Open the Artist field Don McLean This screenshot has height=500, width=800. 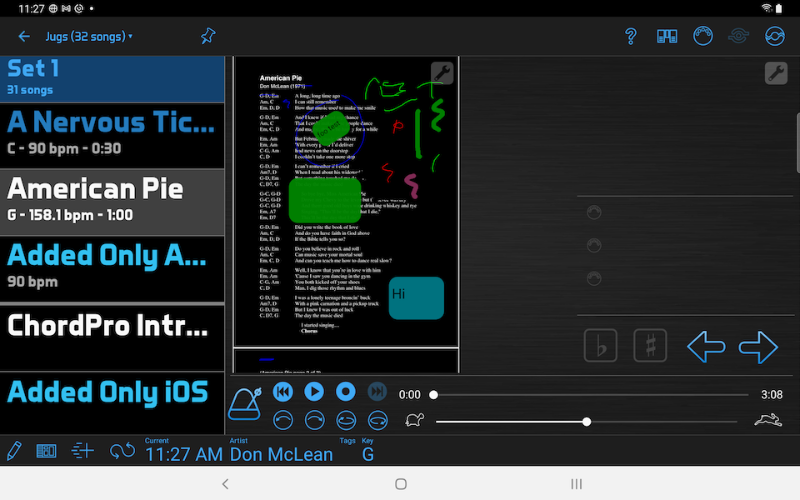(x=281, y=454)
